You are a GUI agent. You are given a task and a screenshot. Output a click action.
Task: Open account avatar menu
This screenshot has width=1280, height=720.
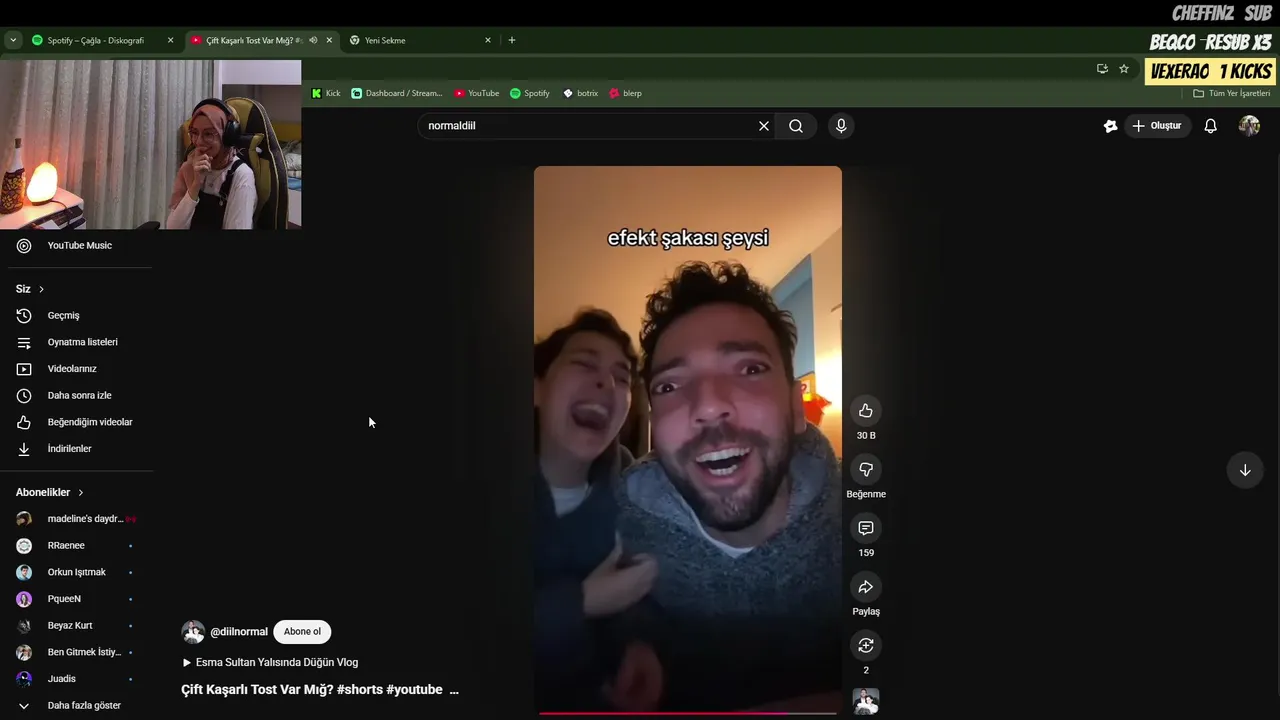[x=1249, y=126]
